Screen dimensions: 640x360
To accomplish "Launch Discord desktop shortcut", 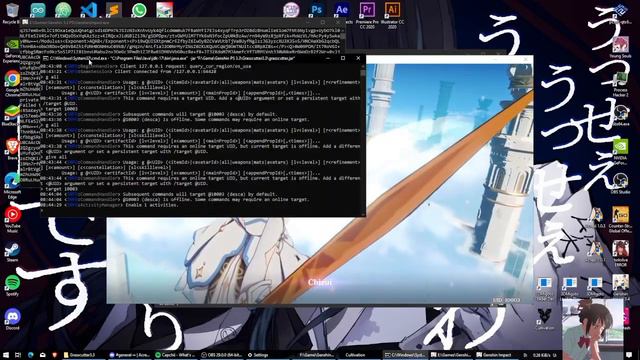I will tap(12, 319).
